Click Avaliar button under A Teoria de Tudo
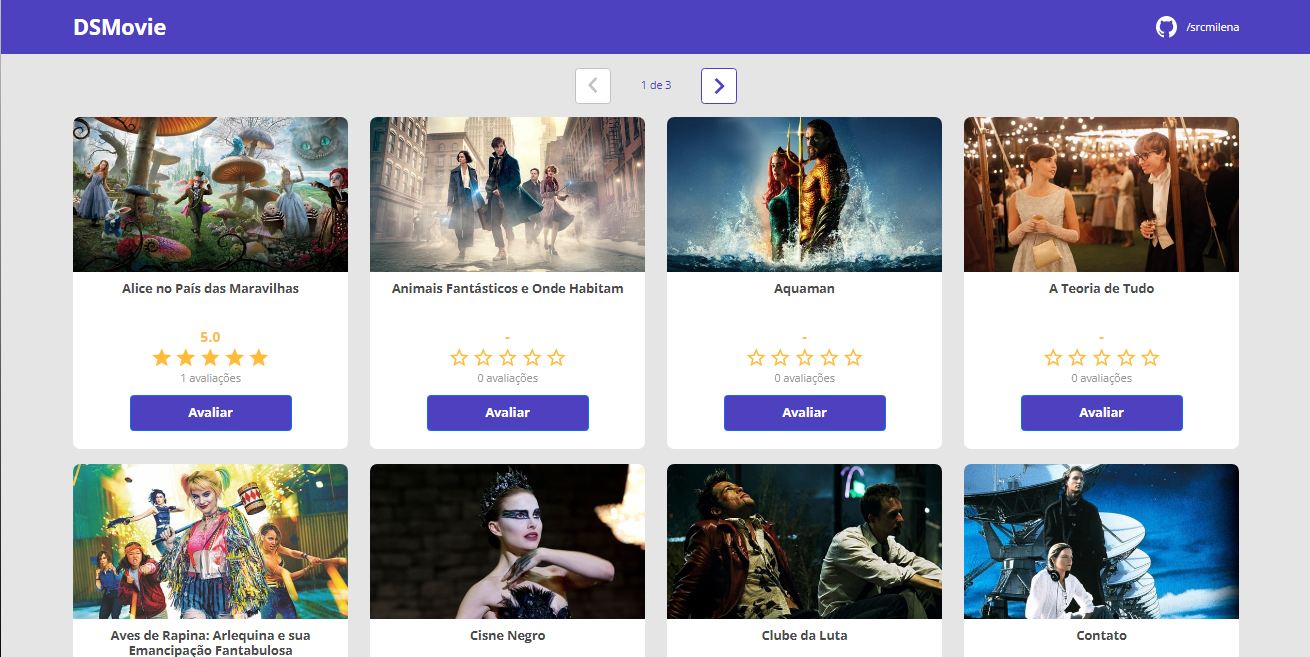 [1102, 413]
